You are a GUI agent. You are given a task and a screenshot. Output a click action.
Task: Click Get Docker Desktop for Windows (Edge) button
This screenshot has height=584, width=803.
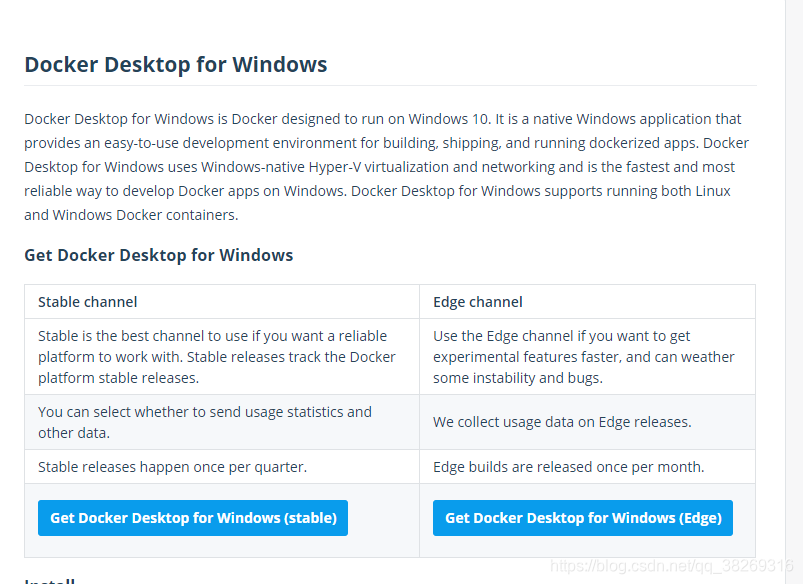(583, 518)
